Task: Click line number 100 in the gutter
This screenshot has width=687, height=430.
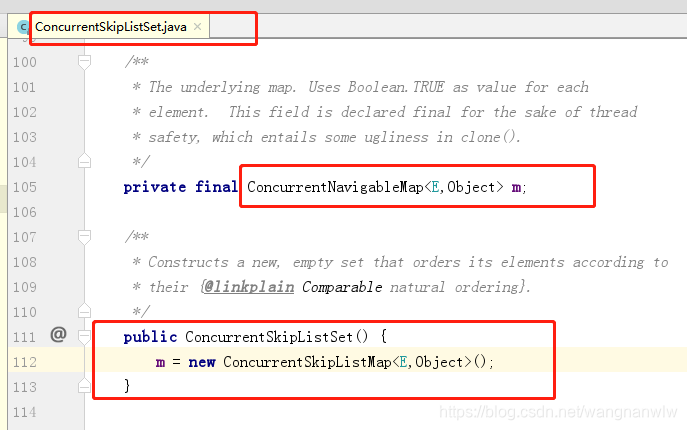Action: click(x=25, y=62)
